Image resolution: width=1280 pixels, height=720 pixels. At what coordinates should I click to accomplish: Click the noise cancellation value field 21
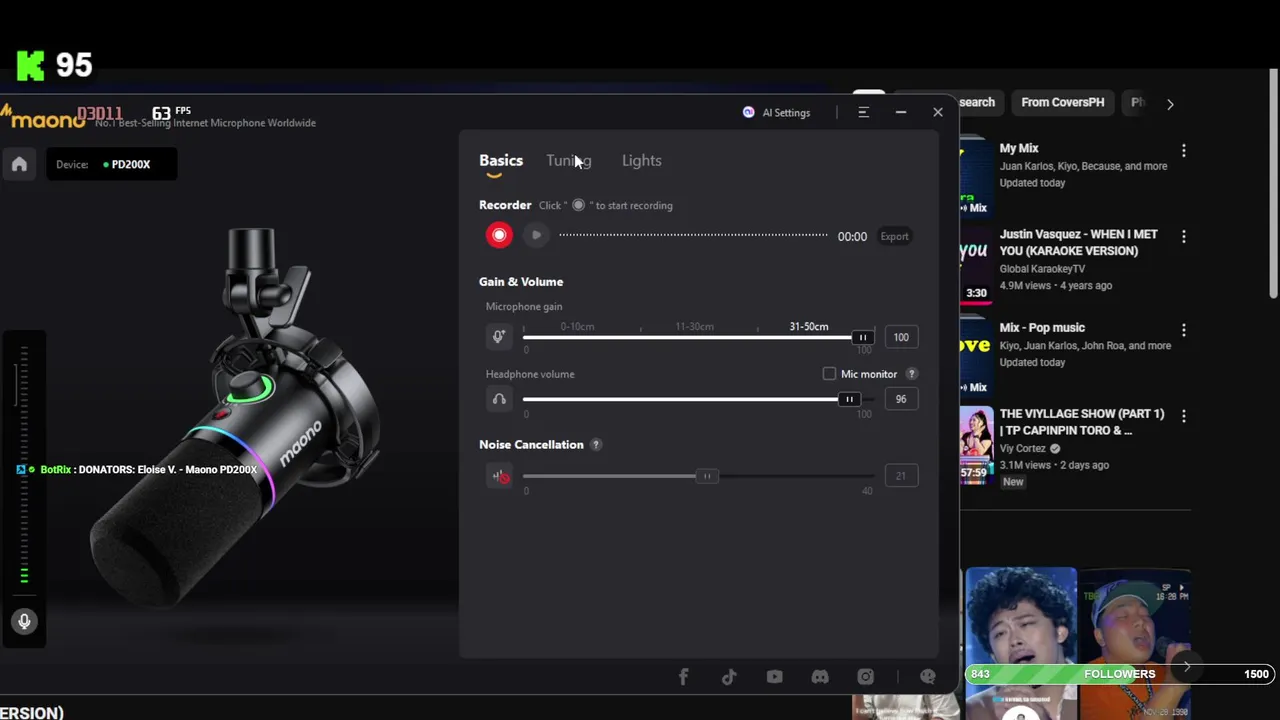point(901,476)
